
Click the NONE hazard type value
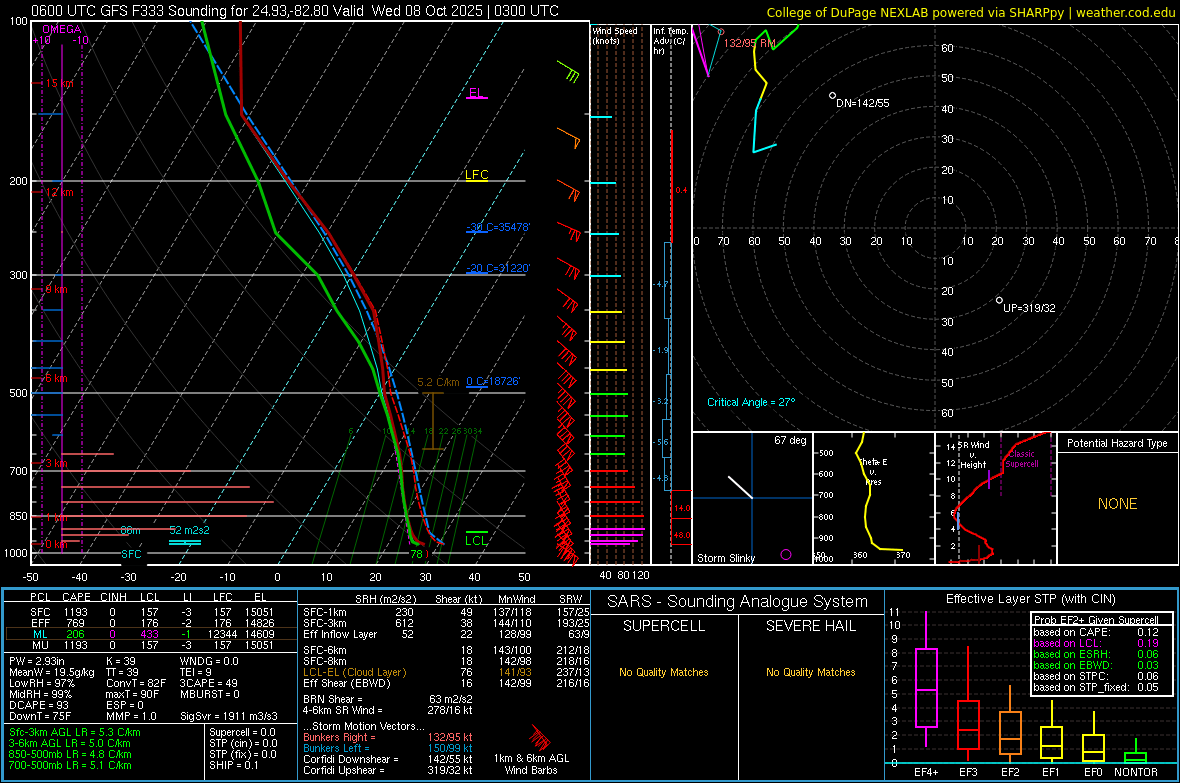pyautogui.click(x=1117, y=504)
